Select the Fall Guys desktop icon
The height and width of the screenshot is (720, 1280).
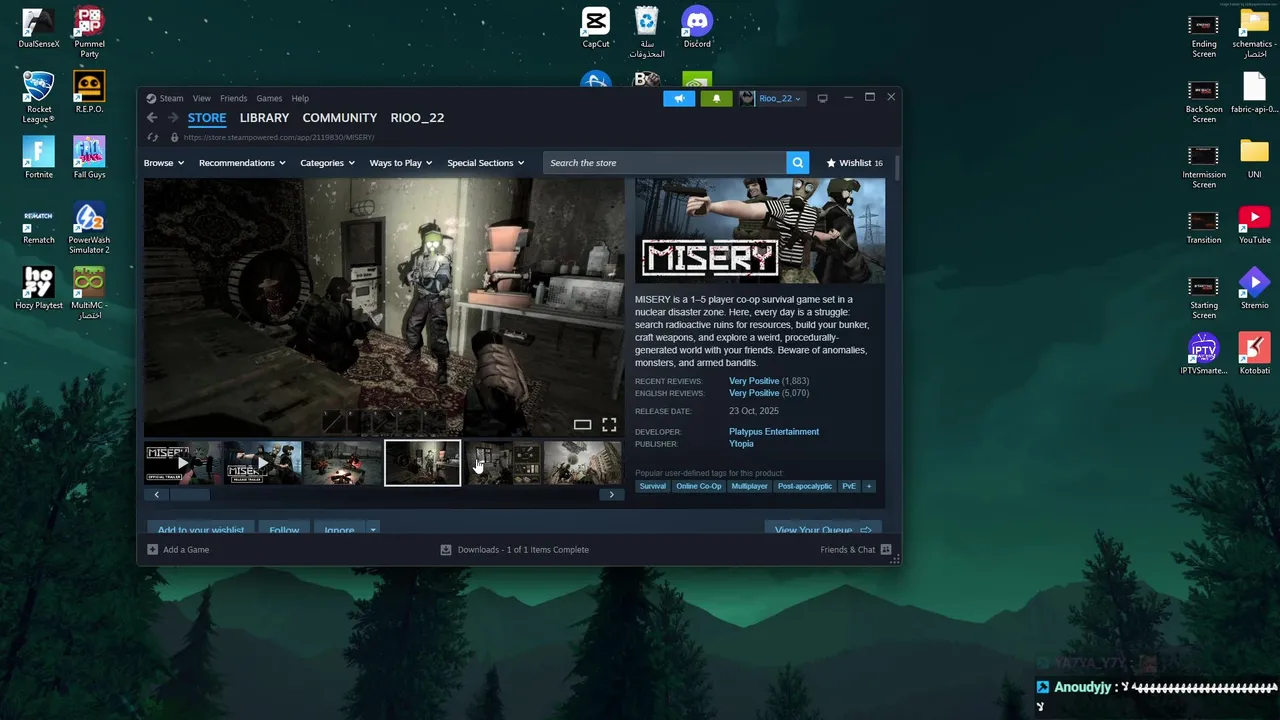click(x=89, y=158)
